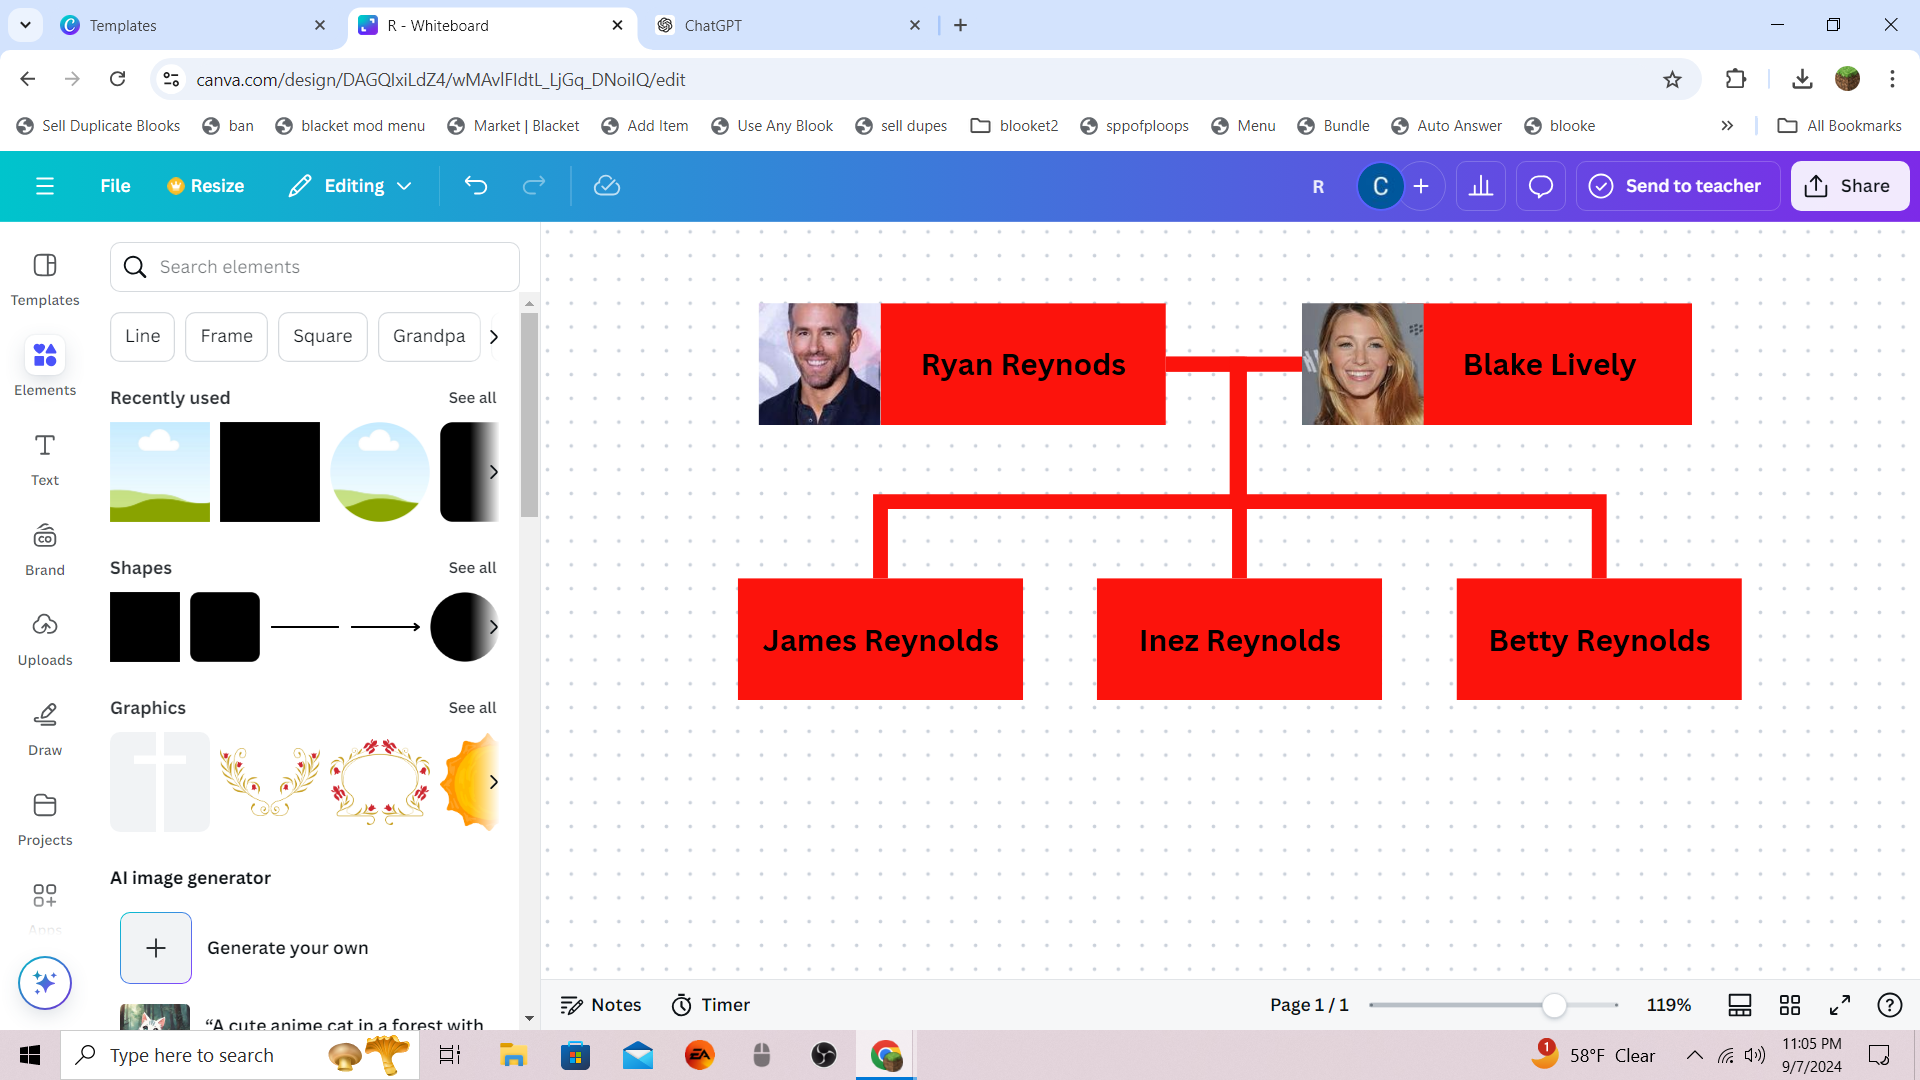Toggle the grid view thumbnails button

[1790, 1005]
